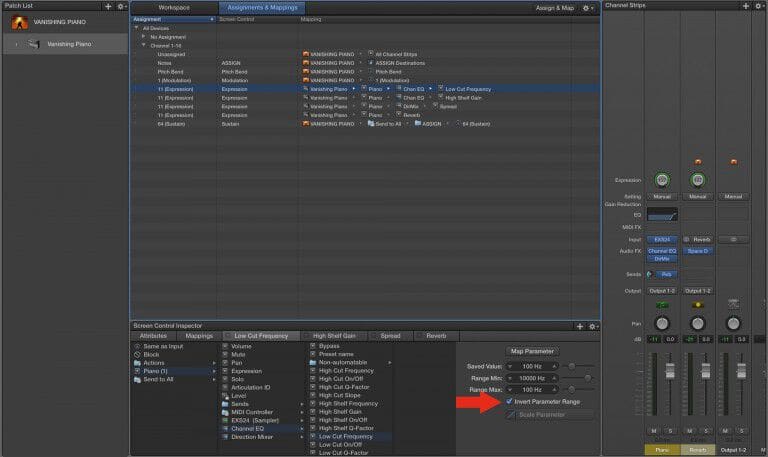Click the Map Parameter button
Screen dimensions: 768x457
(x=532, y=351)
